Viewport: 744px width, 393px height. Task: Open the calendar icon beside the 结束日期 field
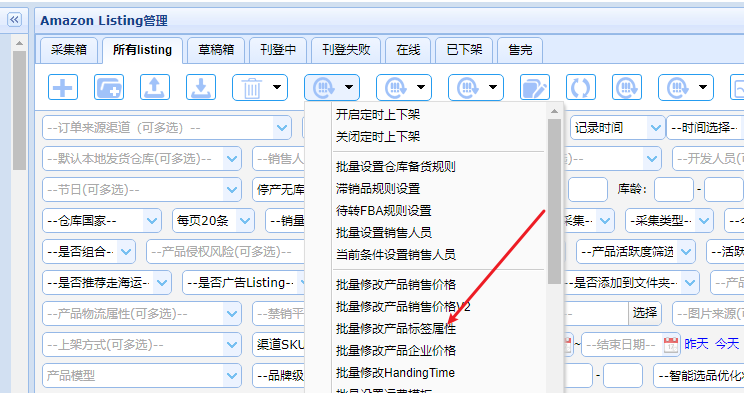tap(670, 345)
